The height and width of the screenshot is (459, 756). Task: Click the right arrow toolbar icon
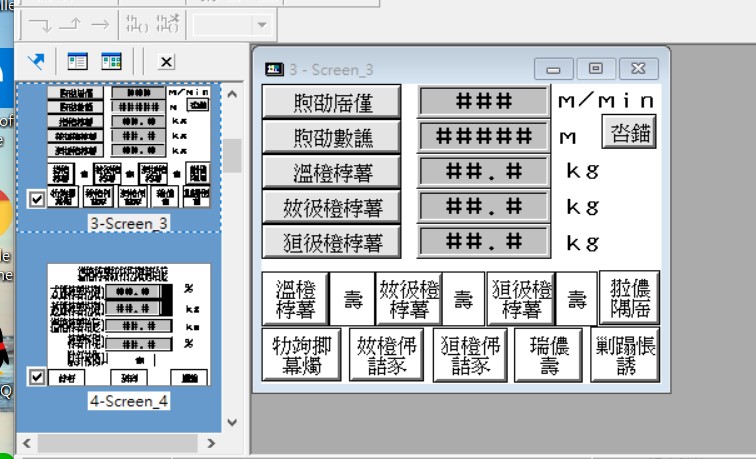[100, 24]
